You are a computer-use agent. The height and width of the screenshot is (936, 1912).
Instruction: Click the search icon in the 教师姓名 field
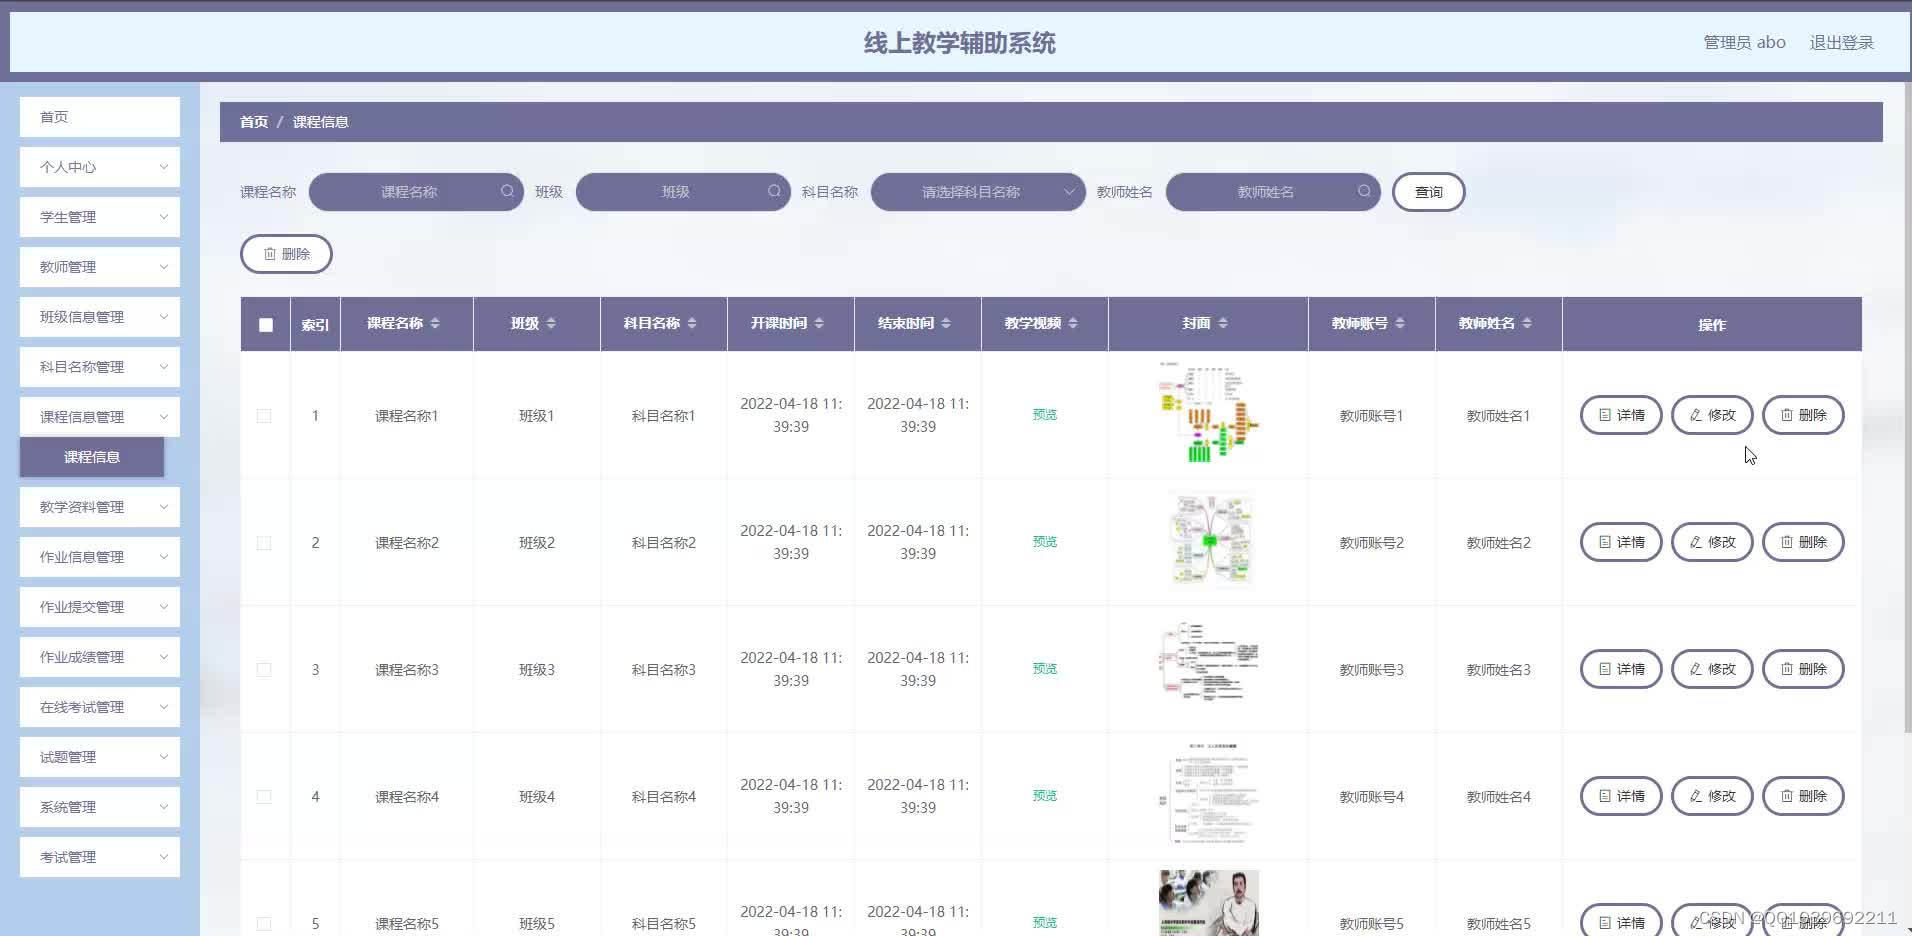pyautogui.click(x=1364, y=191)
